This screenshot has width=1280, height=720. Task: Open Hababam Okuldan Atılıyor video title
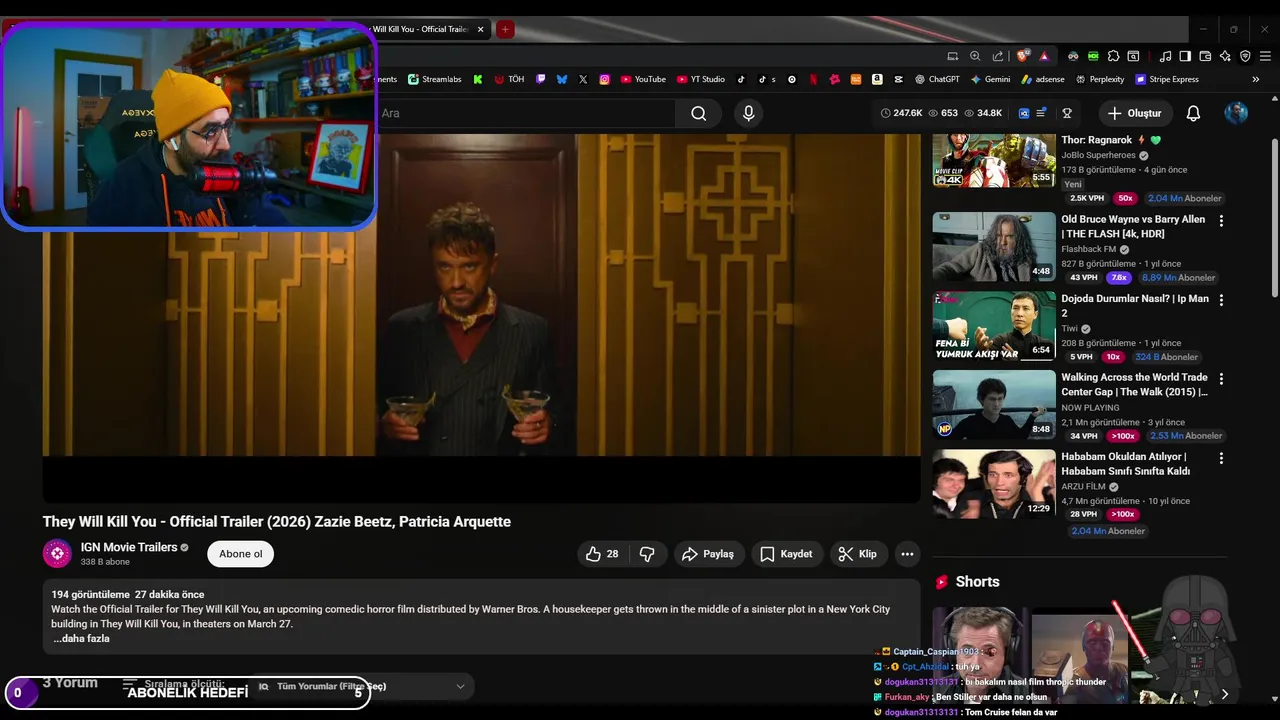(1126, 464)
